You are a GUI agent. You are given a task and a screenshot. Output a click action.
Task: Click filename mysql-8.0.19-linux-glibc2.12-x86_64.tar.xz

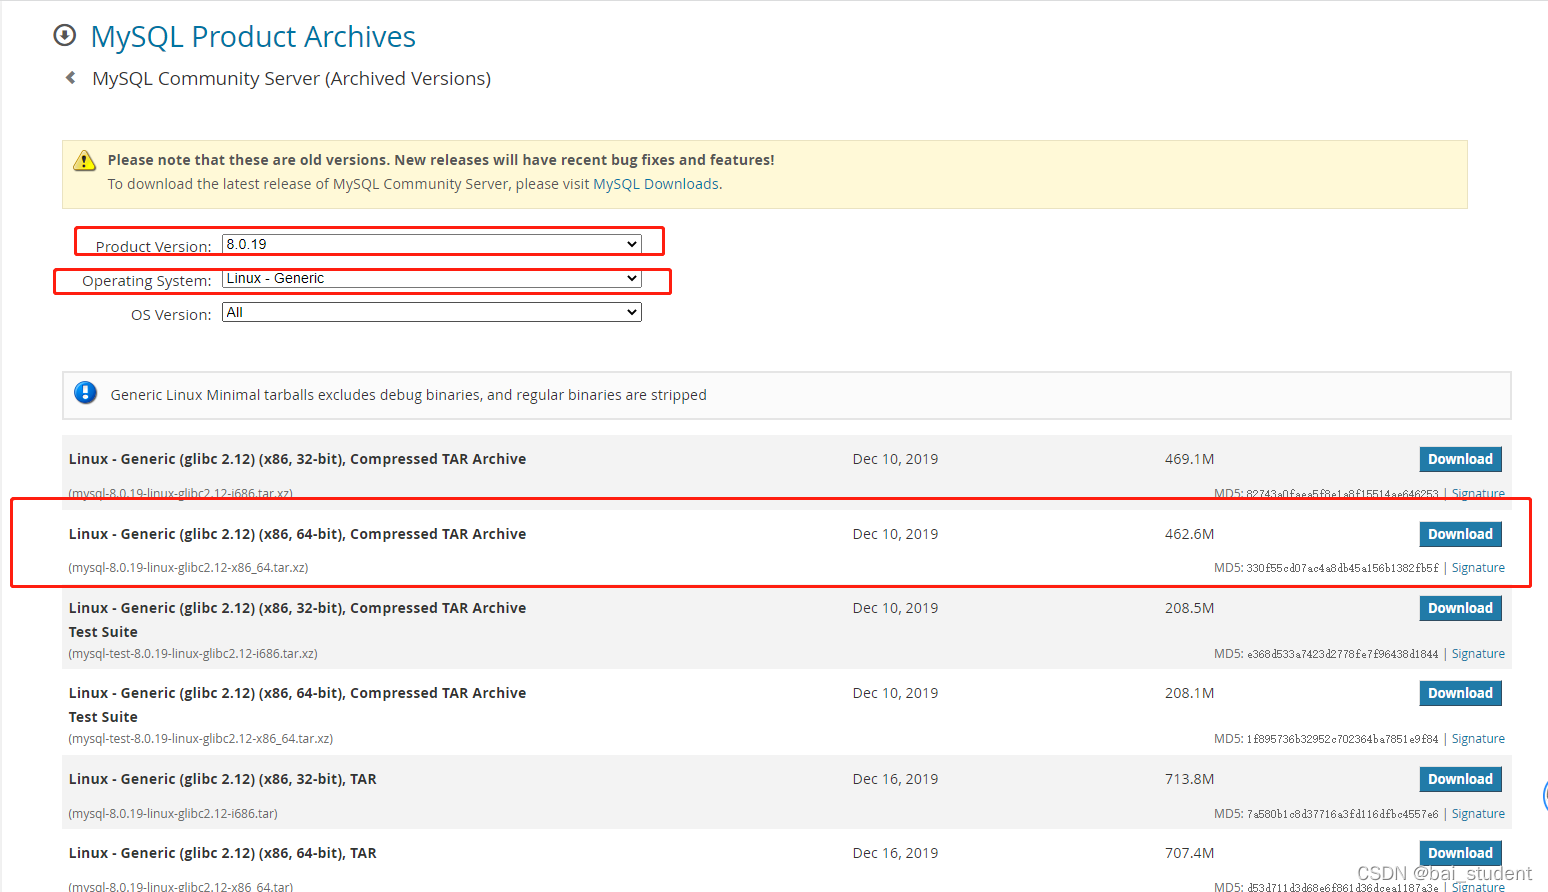(188, 568)
